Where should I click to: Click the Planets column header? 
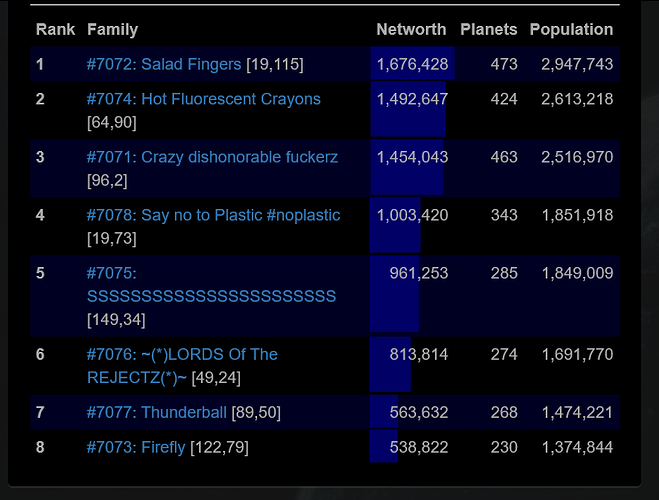pos(488,30)
